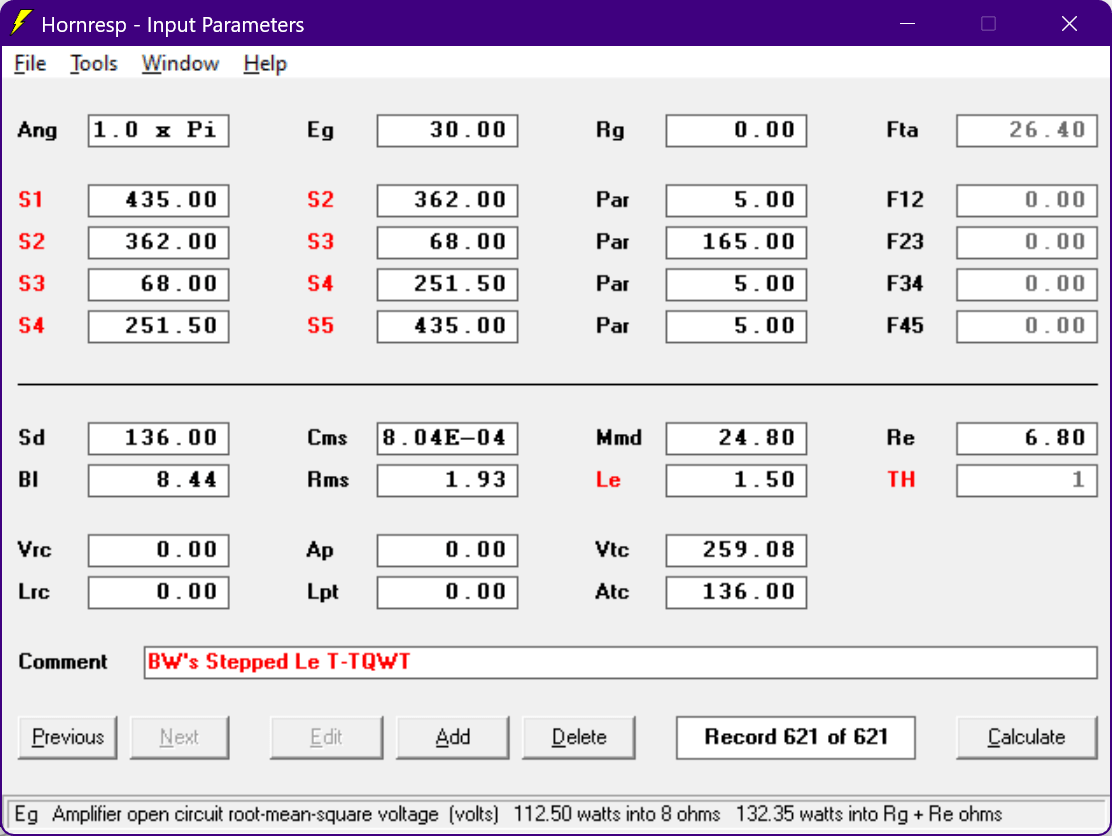Minimize the Hornresp window

pos(907,23)
